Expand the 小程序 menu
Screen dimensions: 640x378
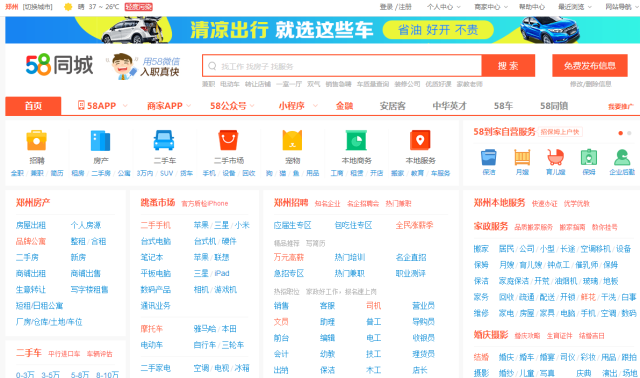click(x=298, y=106)
